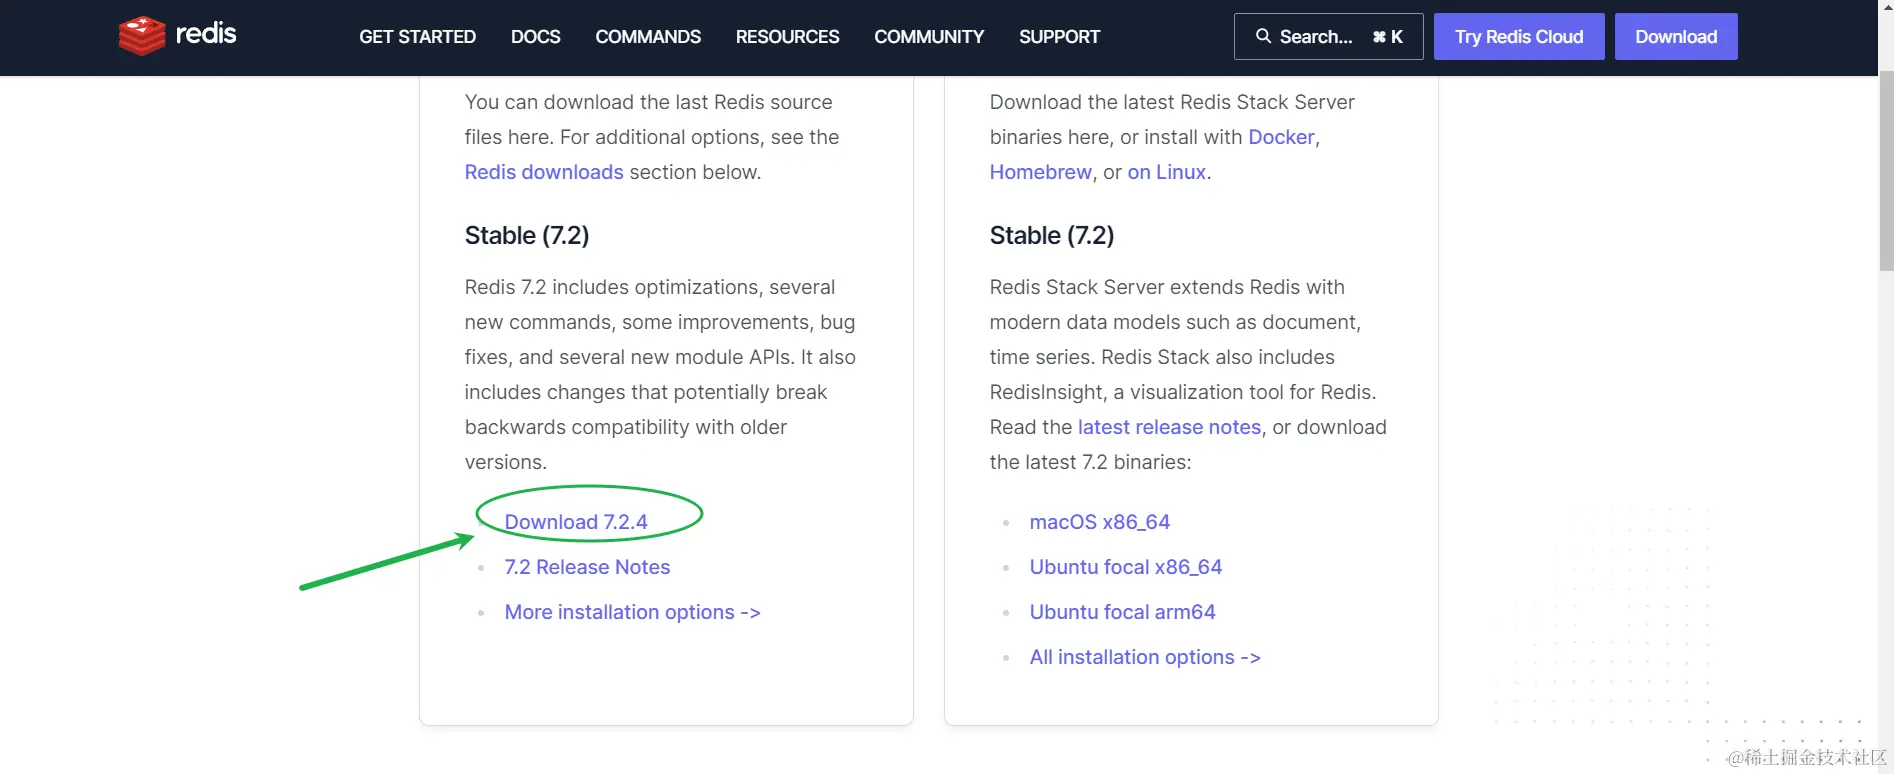Click the Download button in header

pos(1676,36)
